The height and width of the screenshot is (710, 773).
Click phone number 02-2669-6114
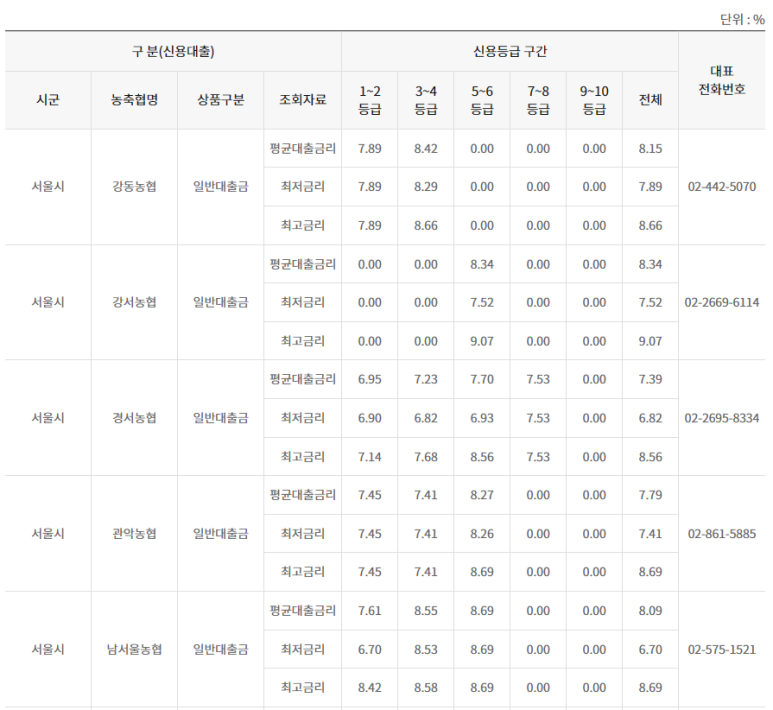click(722, 302)
